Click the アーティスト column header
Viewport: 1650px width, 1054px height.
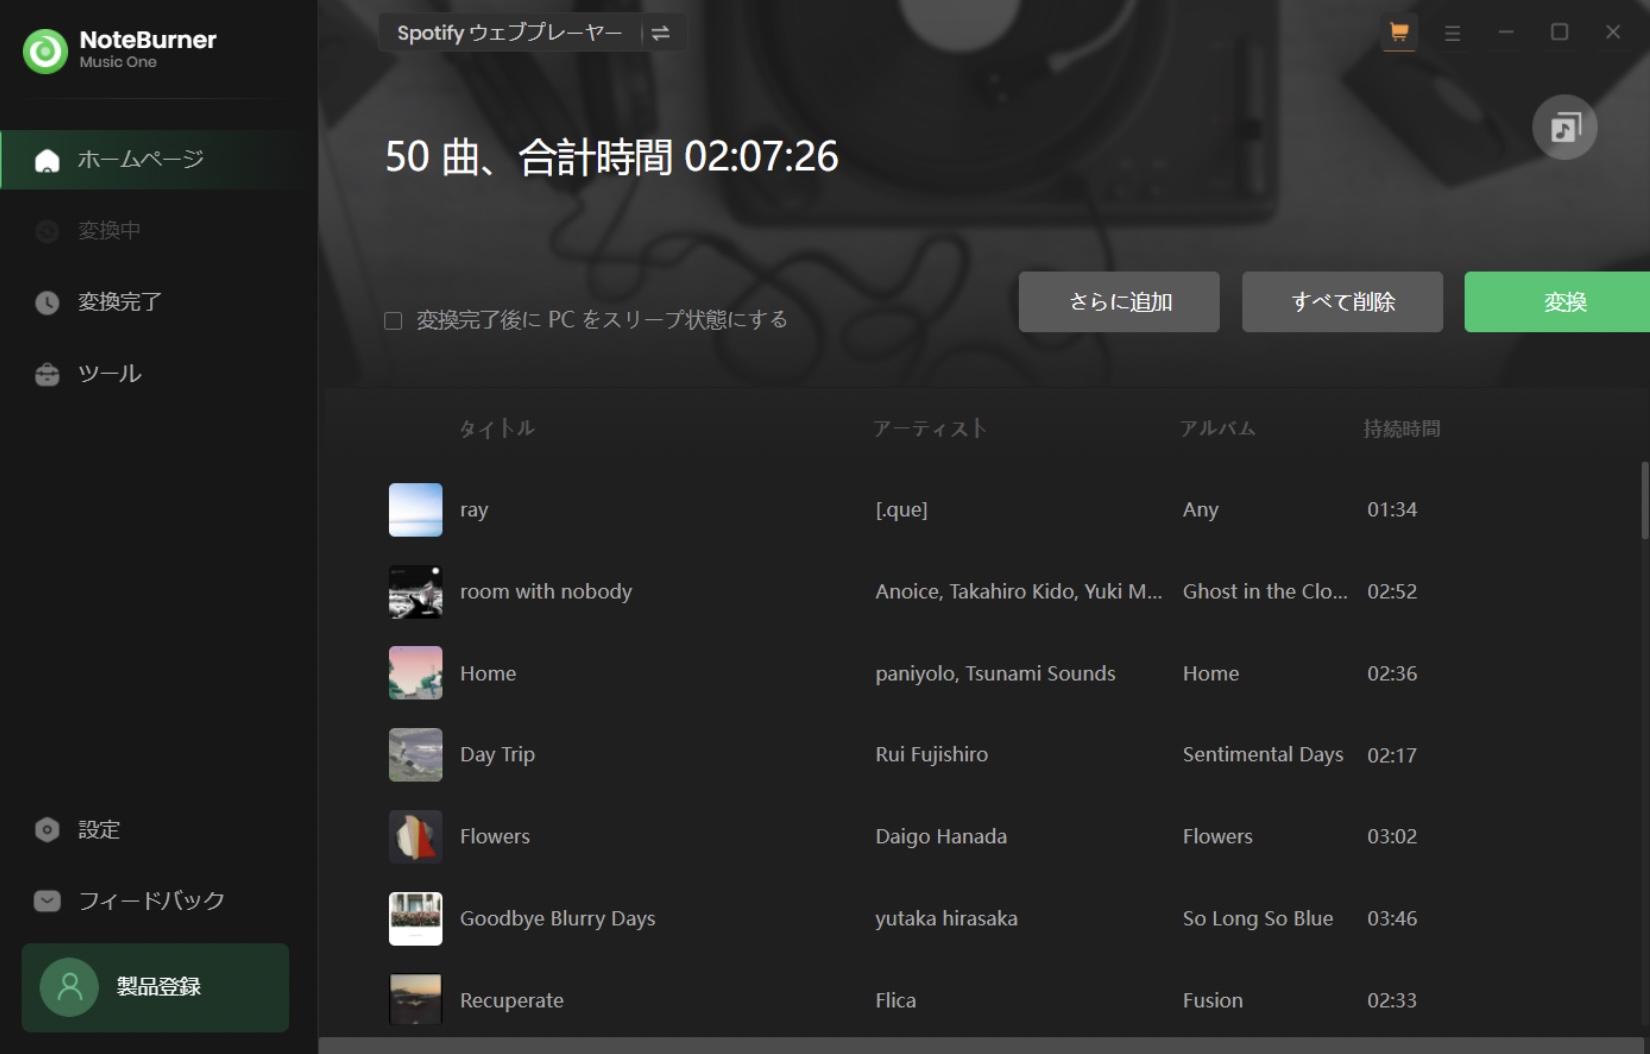click(x=930, y=428)
